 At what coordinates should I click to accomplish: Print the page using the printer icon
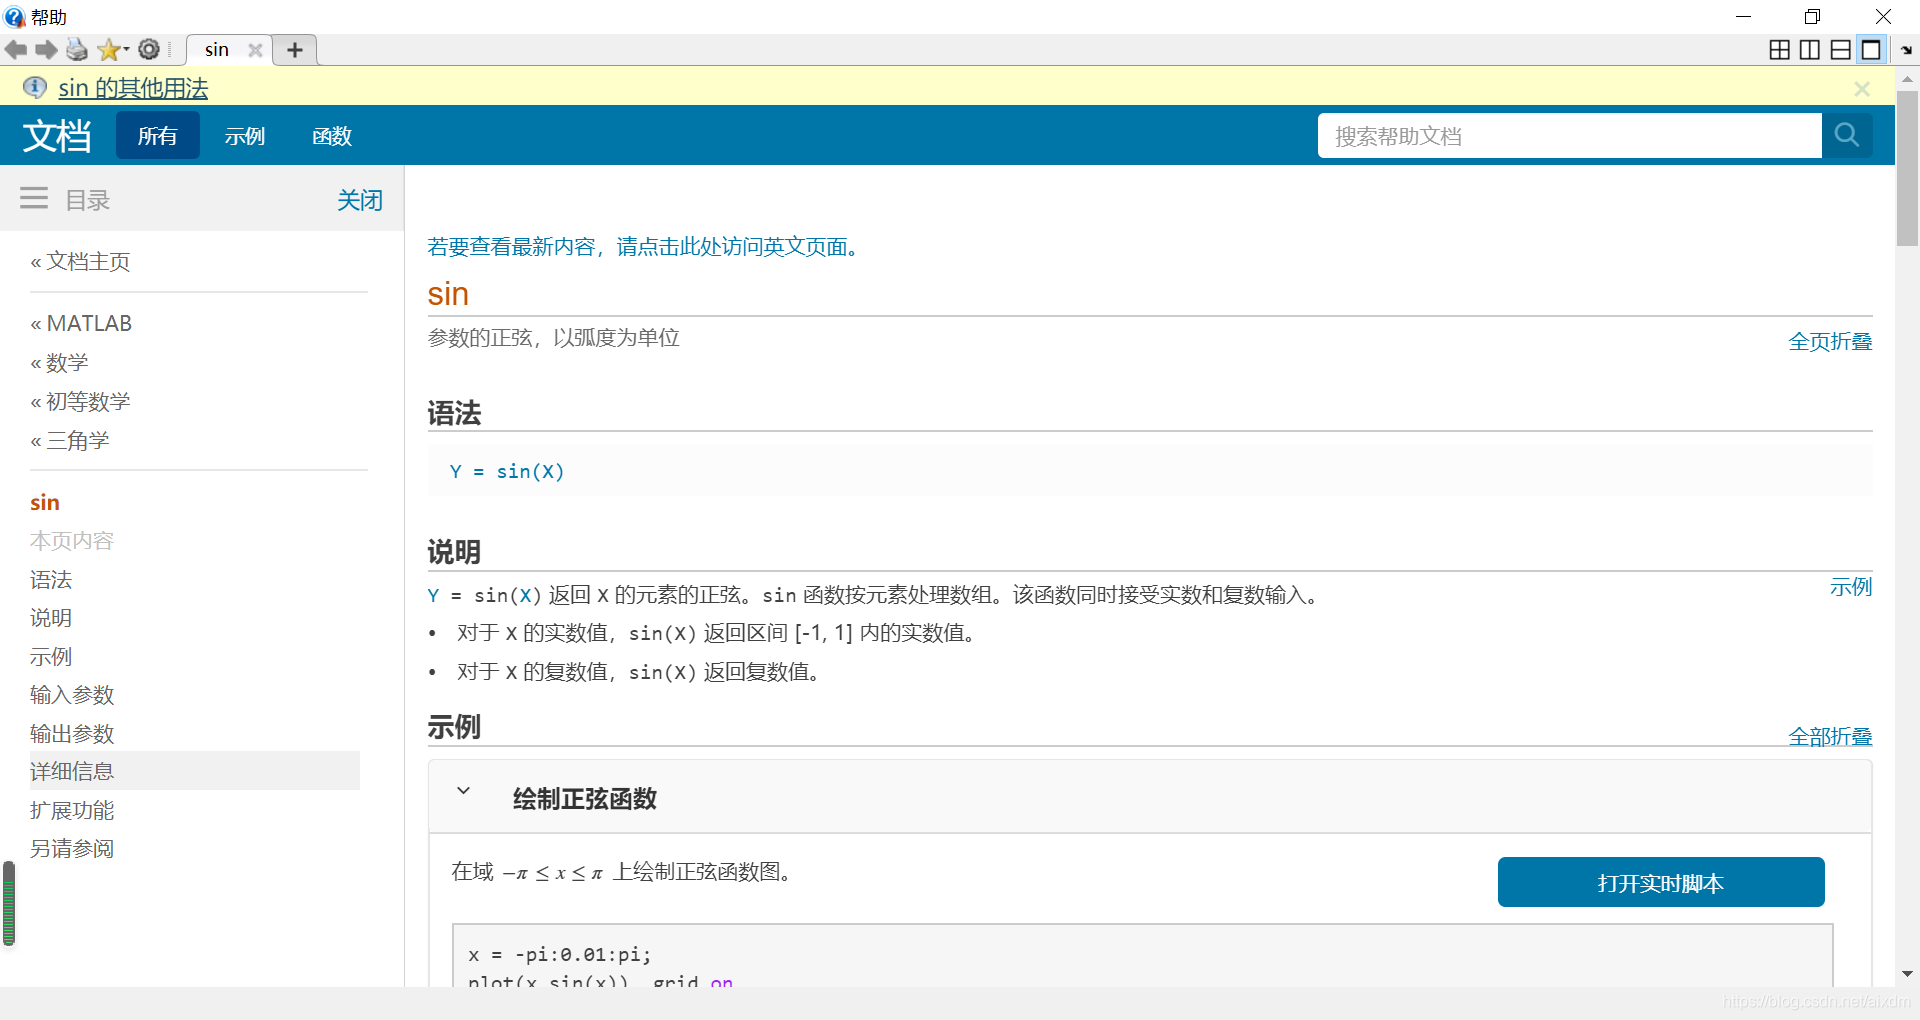[77, 49]
